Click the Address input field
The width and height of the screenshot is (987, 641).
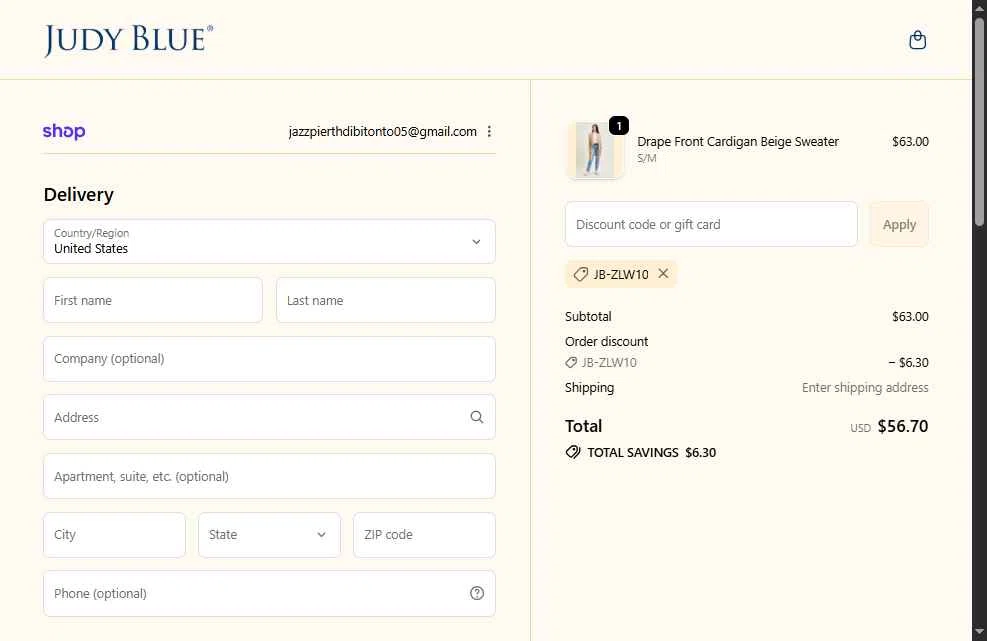pos(269,417)
